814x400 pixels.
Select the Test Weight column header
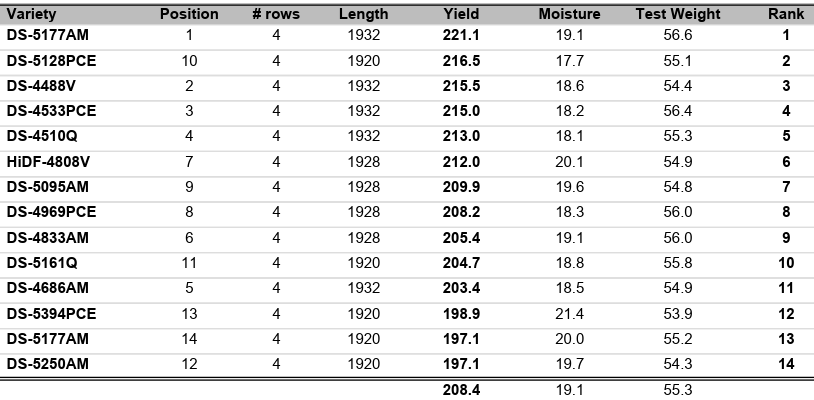679,14
